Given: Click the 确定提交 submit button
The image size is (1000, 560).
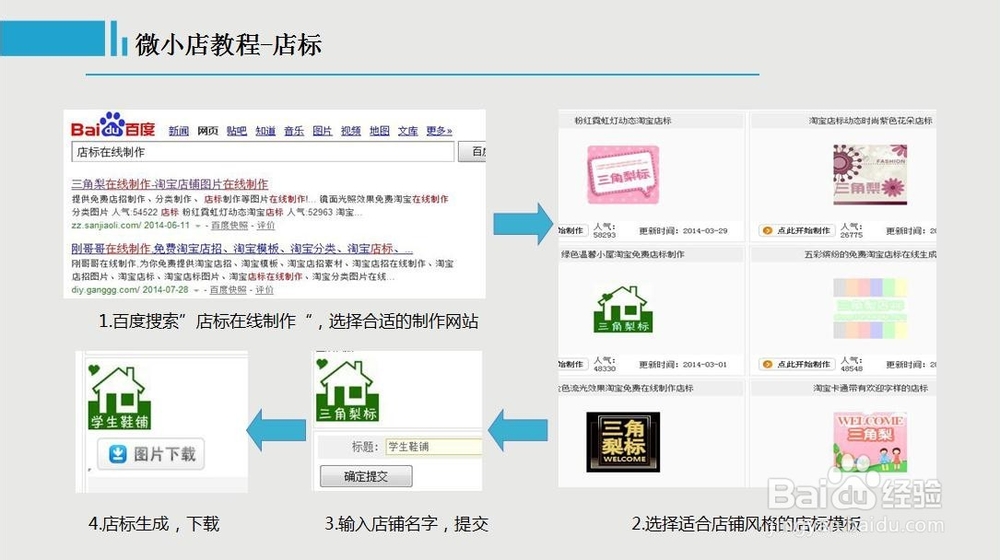Looking at the screenshot, I should tap(366, 476).
